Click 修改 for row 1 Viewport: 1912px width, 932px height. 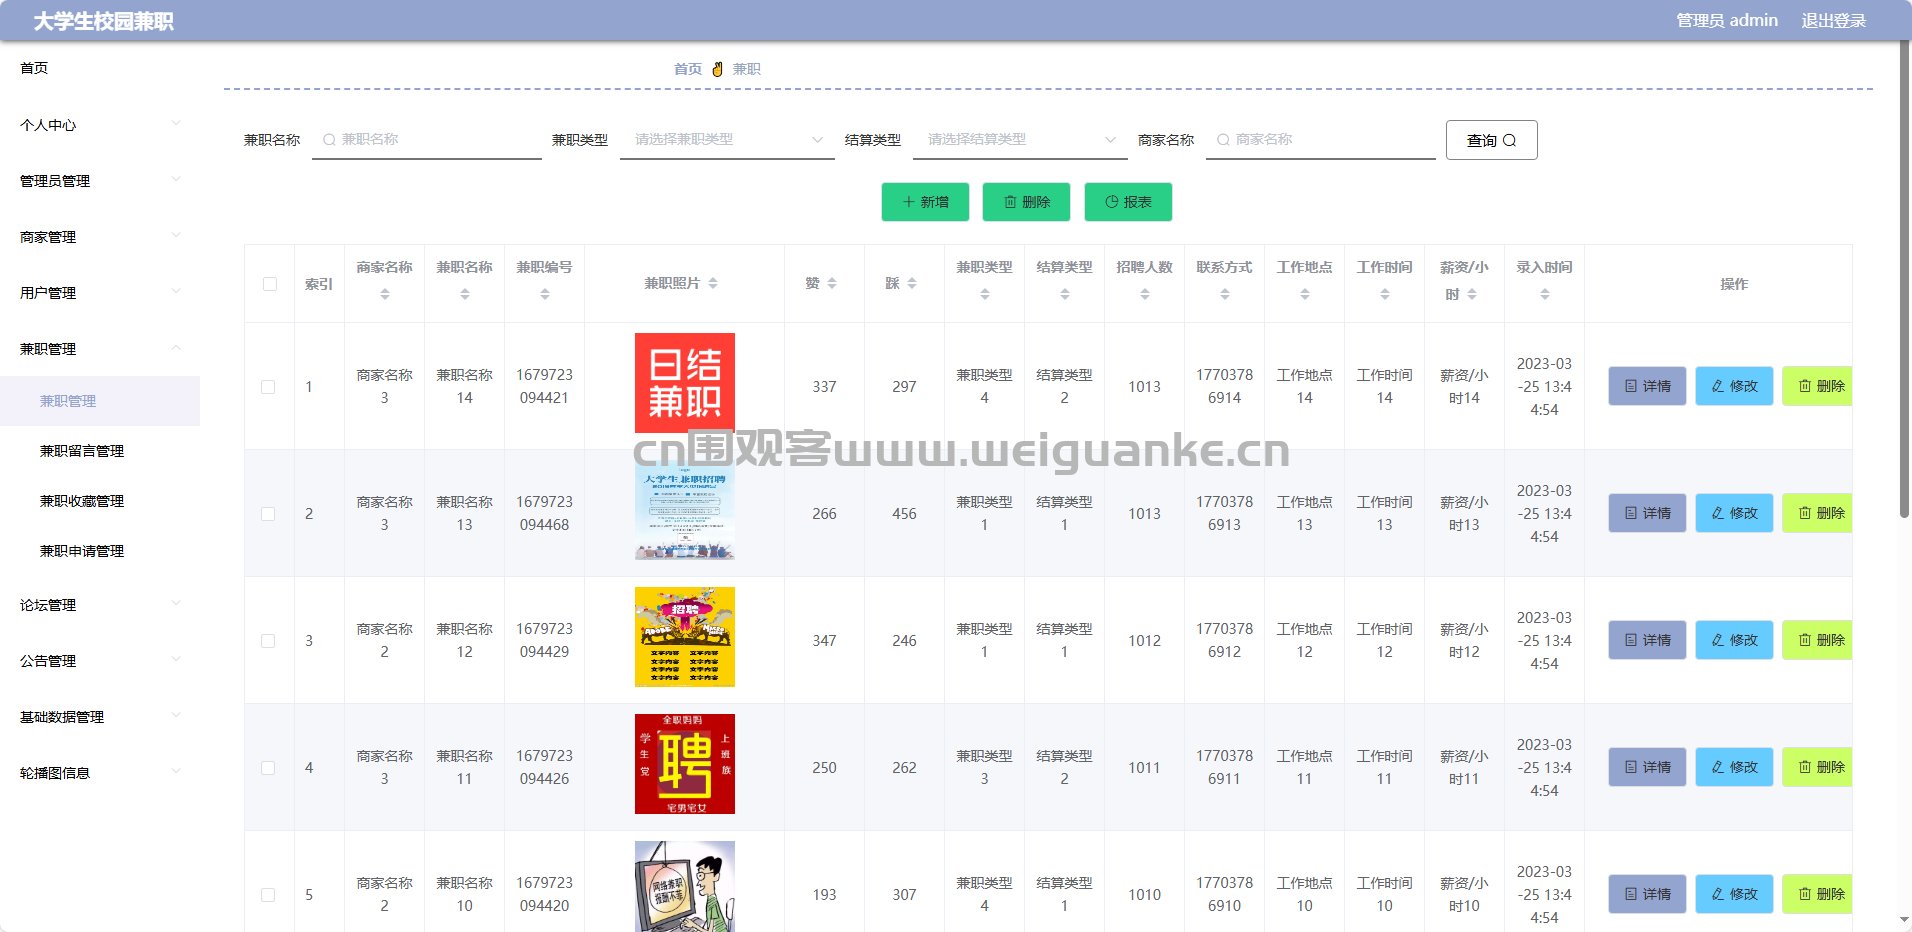pos(1734,386)
